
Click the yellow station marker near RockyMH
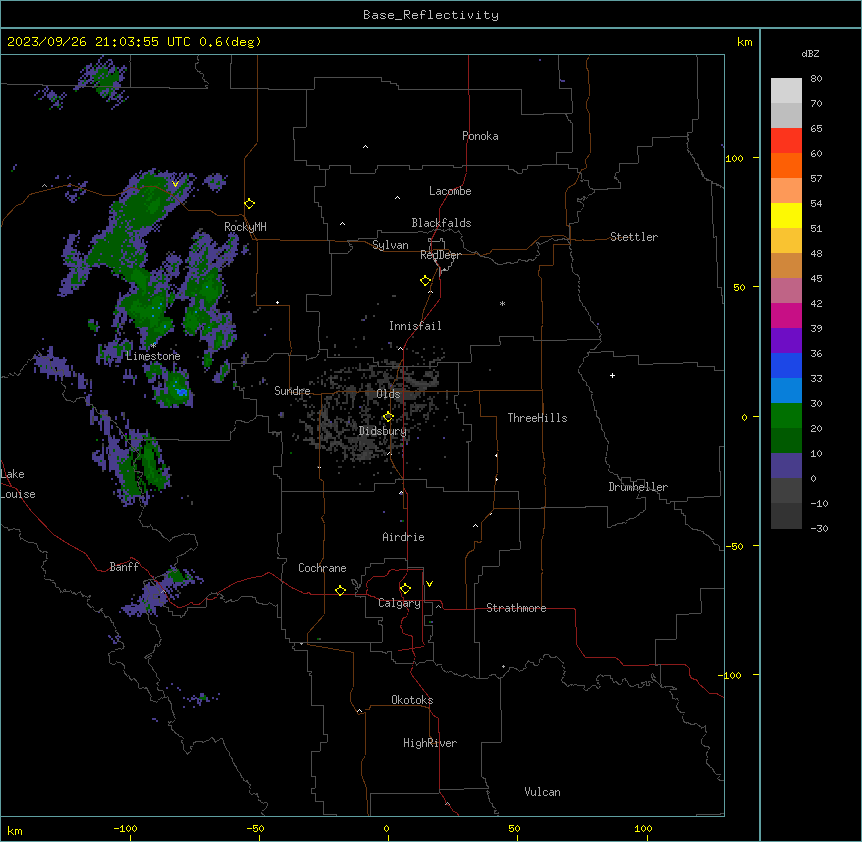click(x=250, y=204)
